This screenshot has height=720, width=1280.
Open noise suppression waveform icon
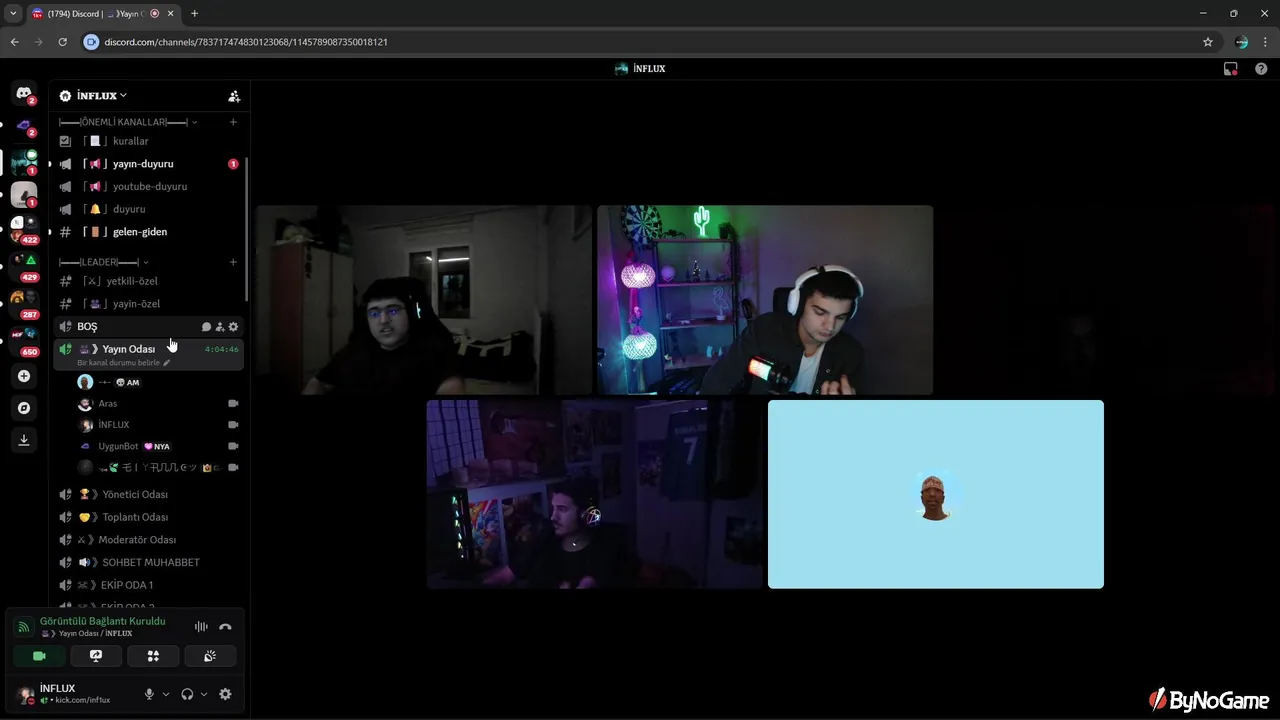pyautogui.click(x=201, y=627)
